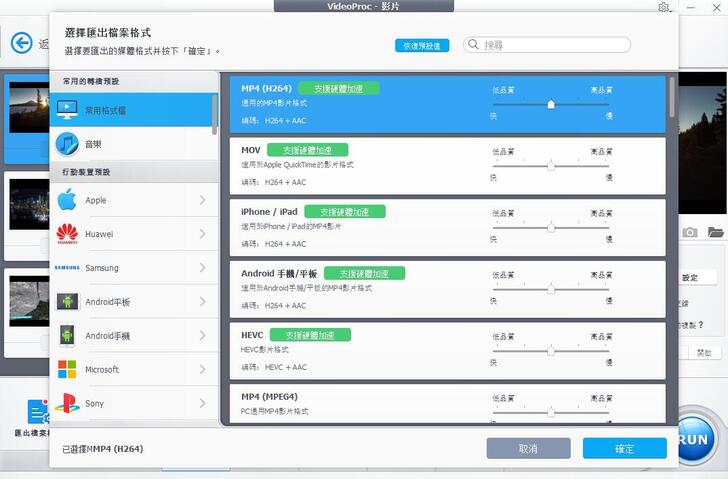Open settings gear in title bar

664,7
